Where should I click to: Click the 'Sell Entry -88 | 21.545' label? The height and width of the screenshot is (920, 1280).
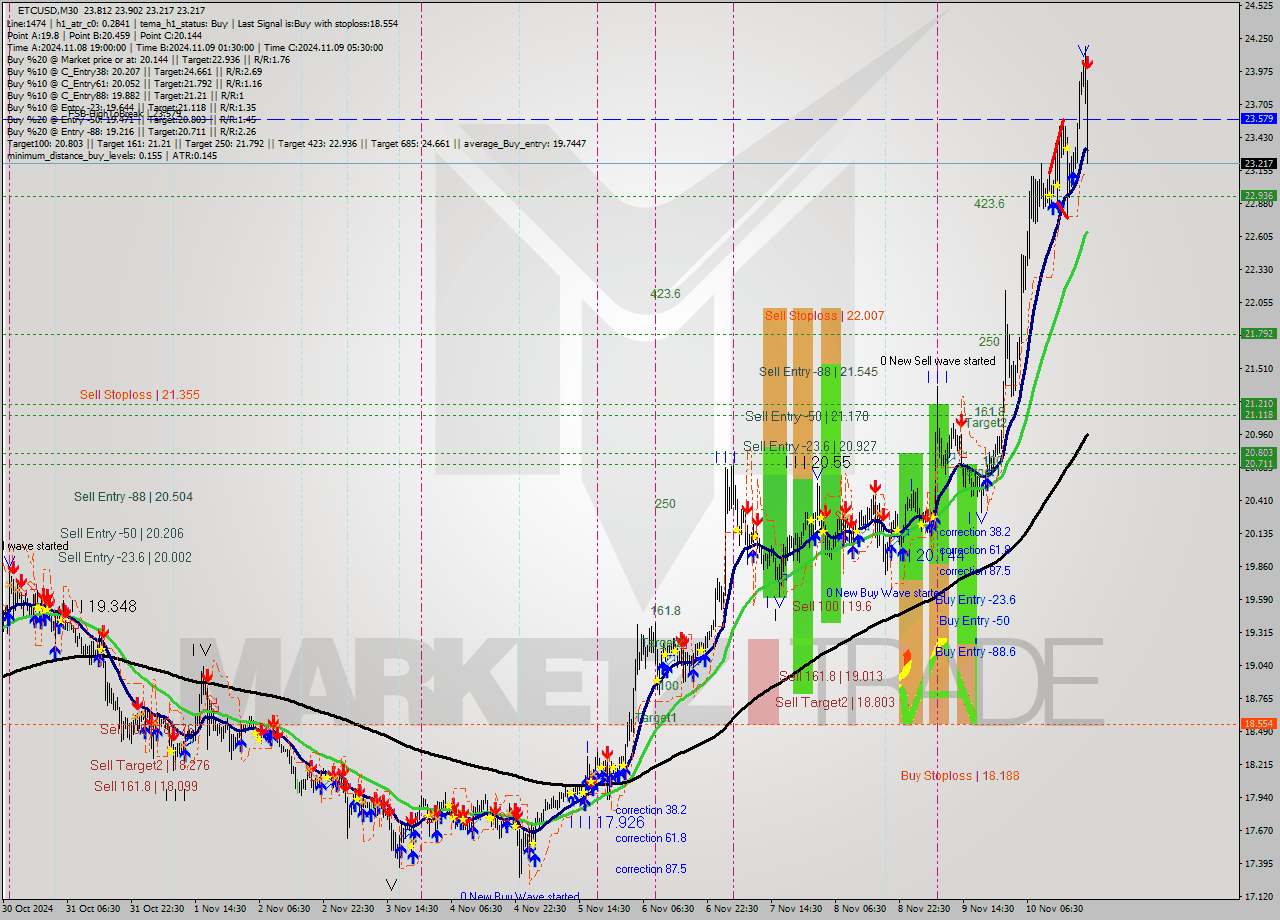[x=818, y=372]
